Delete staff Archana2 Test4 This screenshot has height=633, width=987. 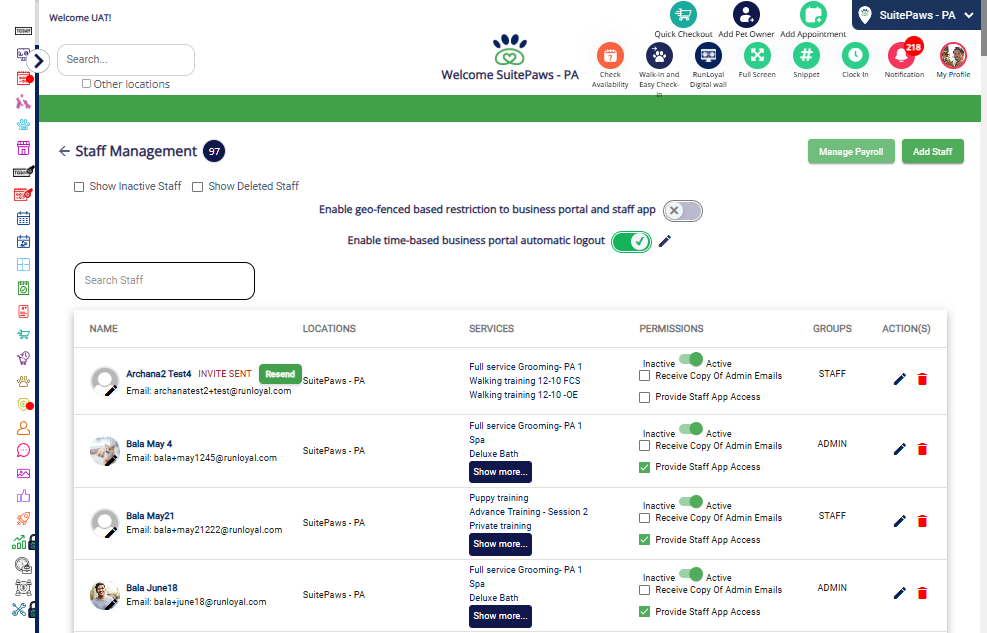pos(922,379)
